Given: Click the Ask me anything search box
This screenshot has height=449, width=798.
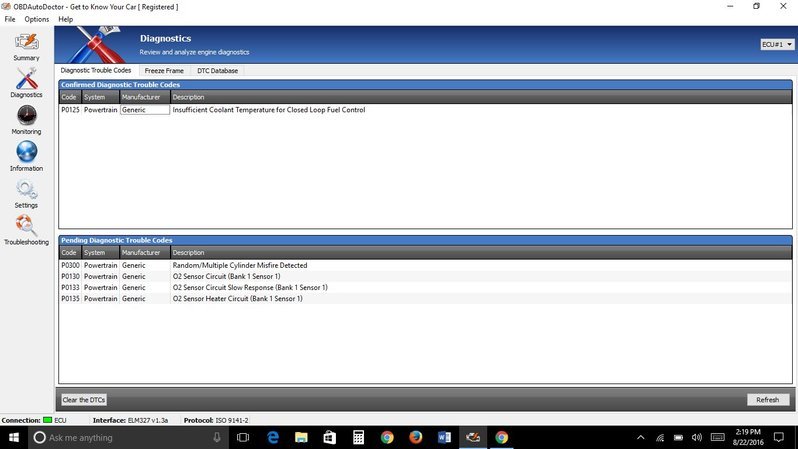Looking at the screenshot, I should click(127, 437).
